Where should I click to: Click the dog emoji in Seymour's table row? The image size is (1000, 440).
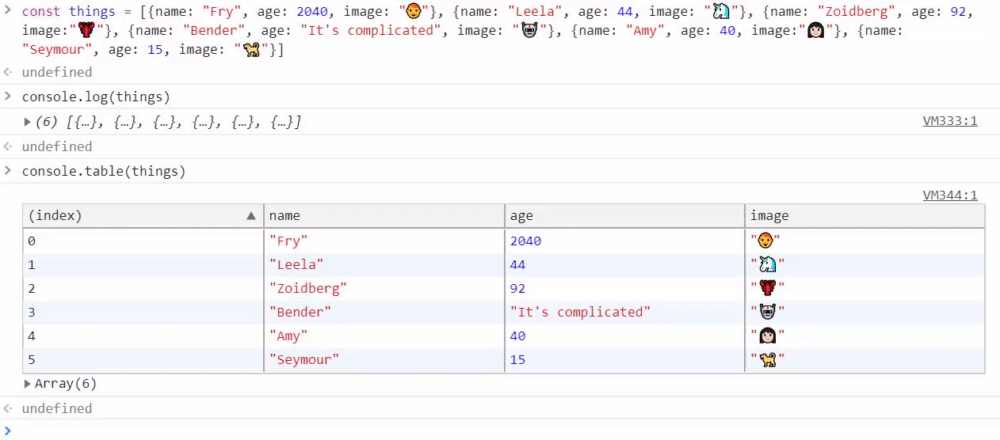pos(766,360)
